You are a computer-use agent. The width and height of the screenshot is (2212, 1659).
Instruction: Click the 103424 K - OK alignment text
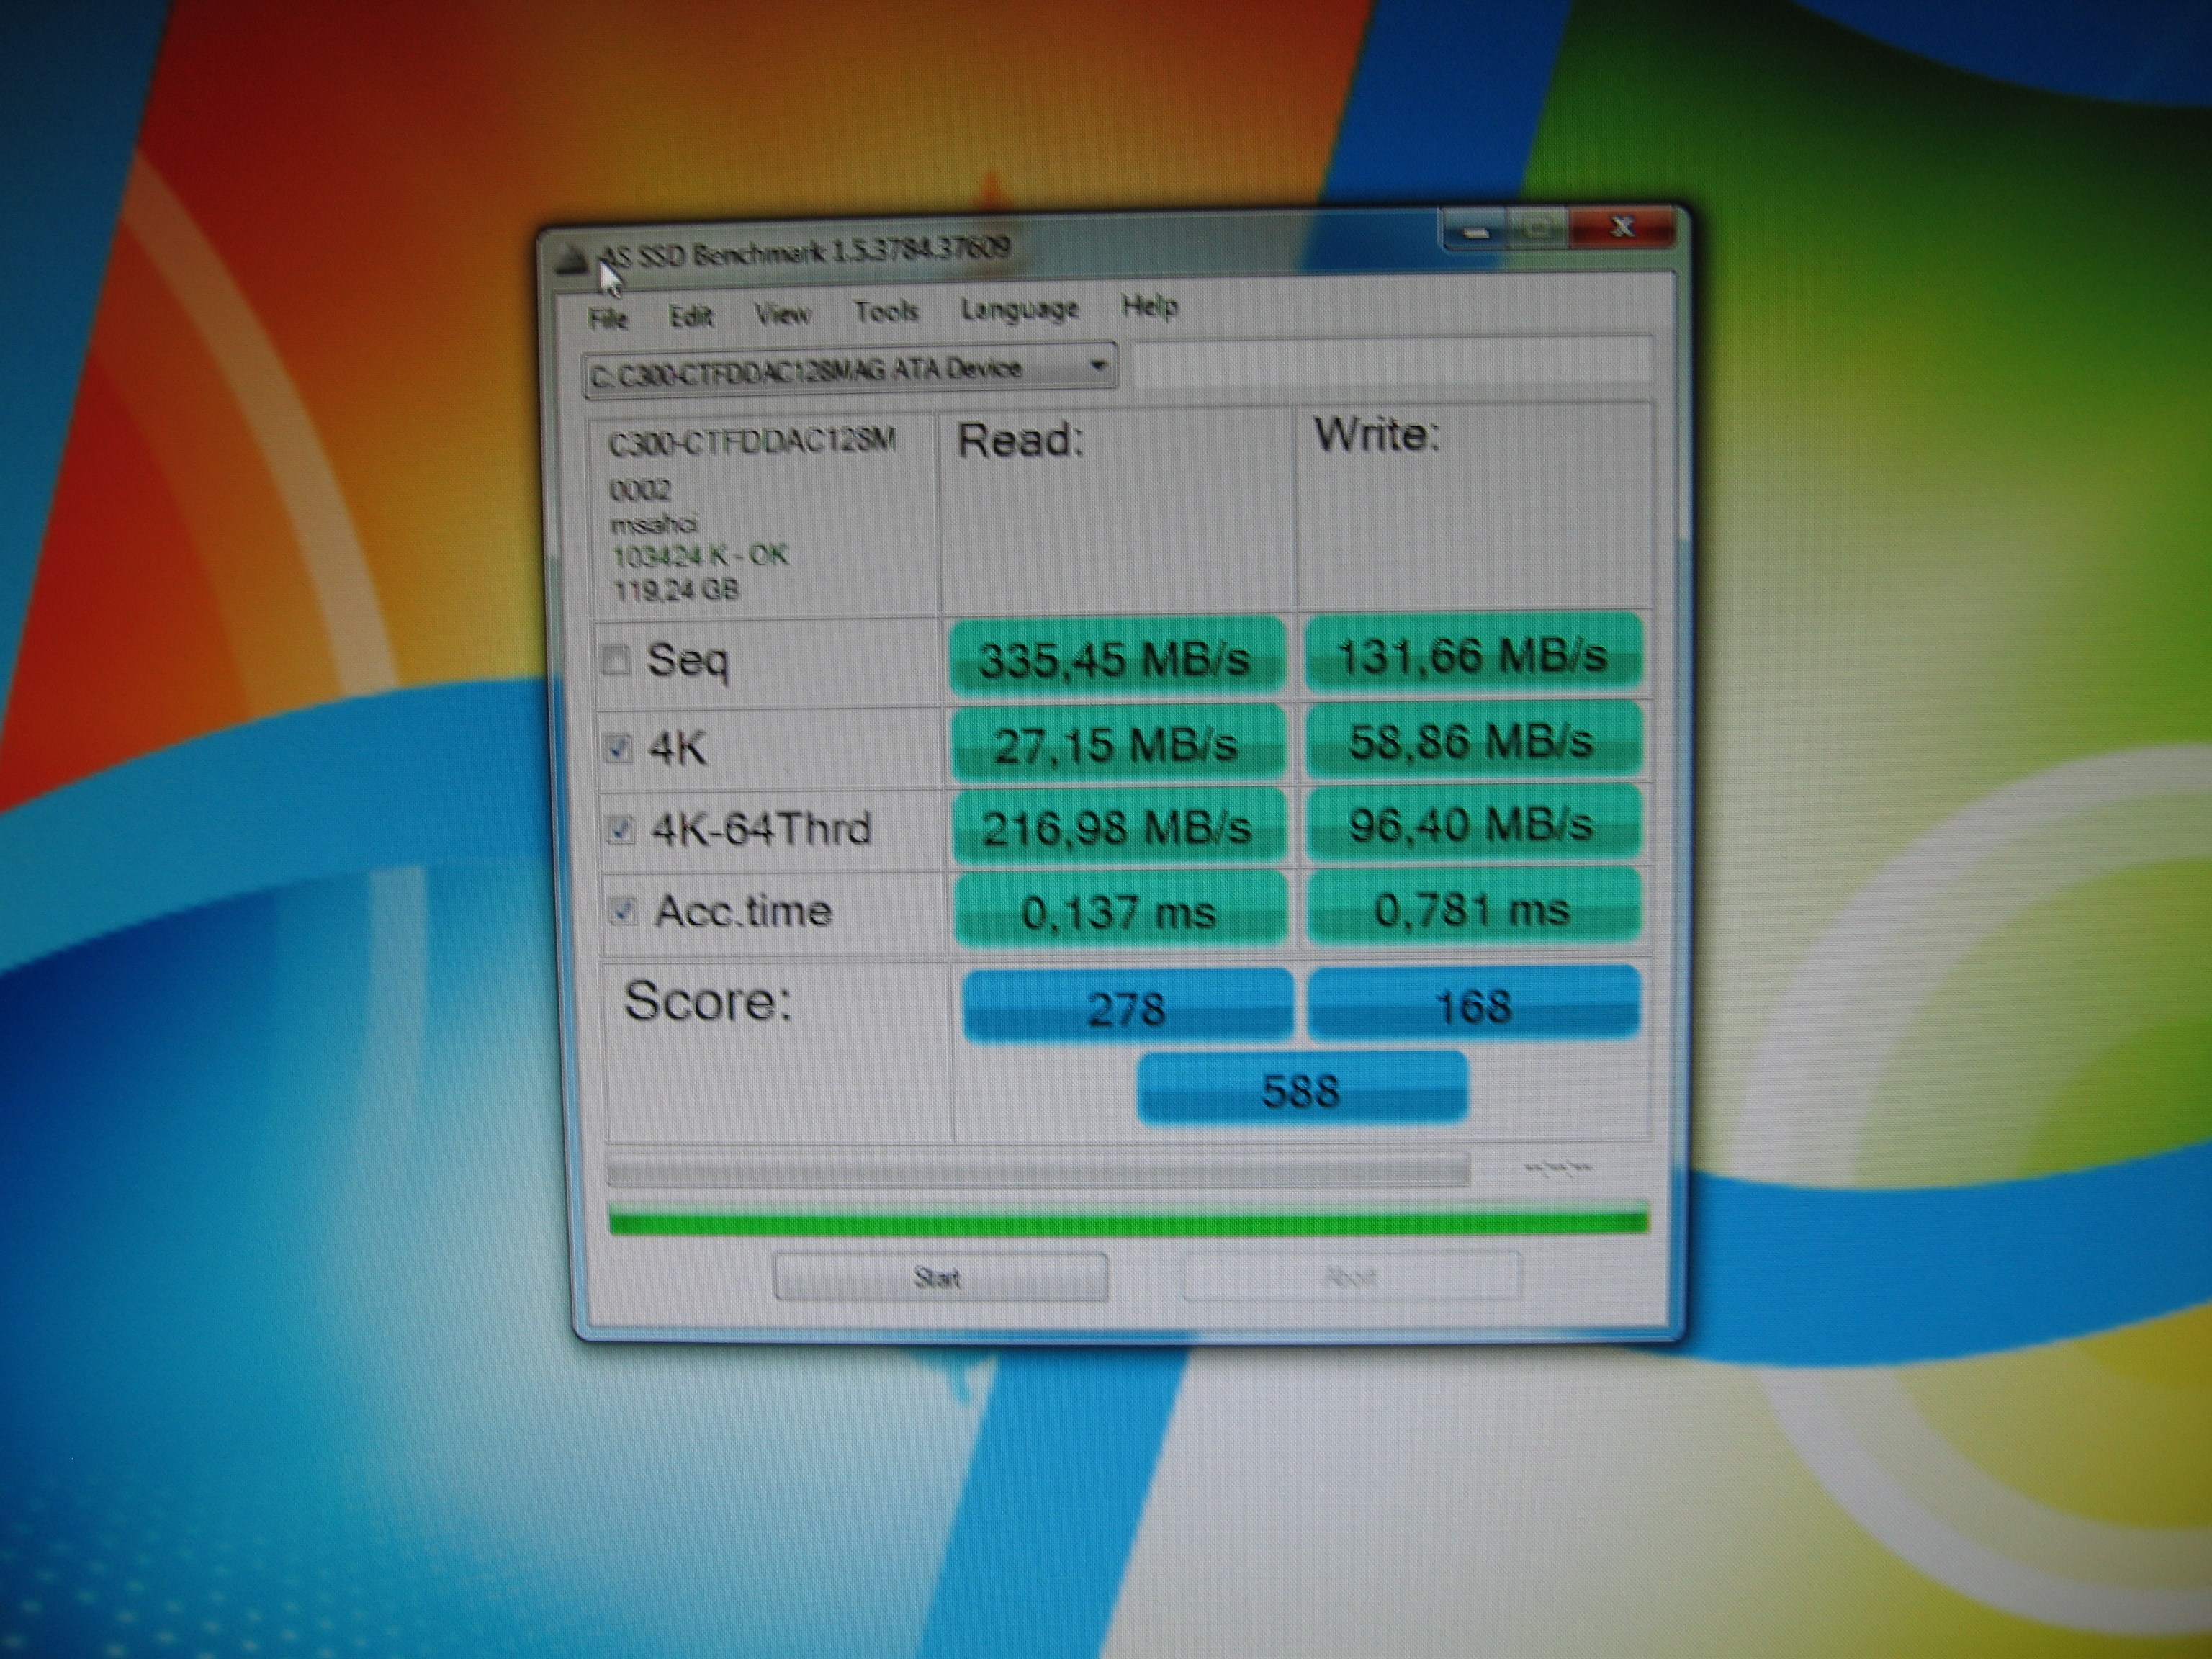pos(700,555)
